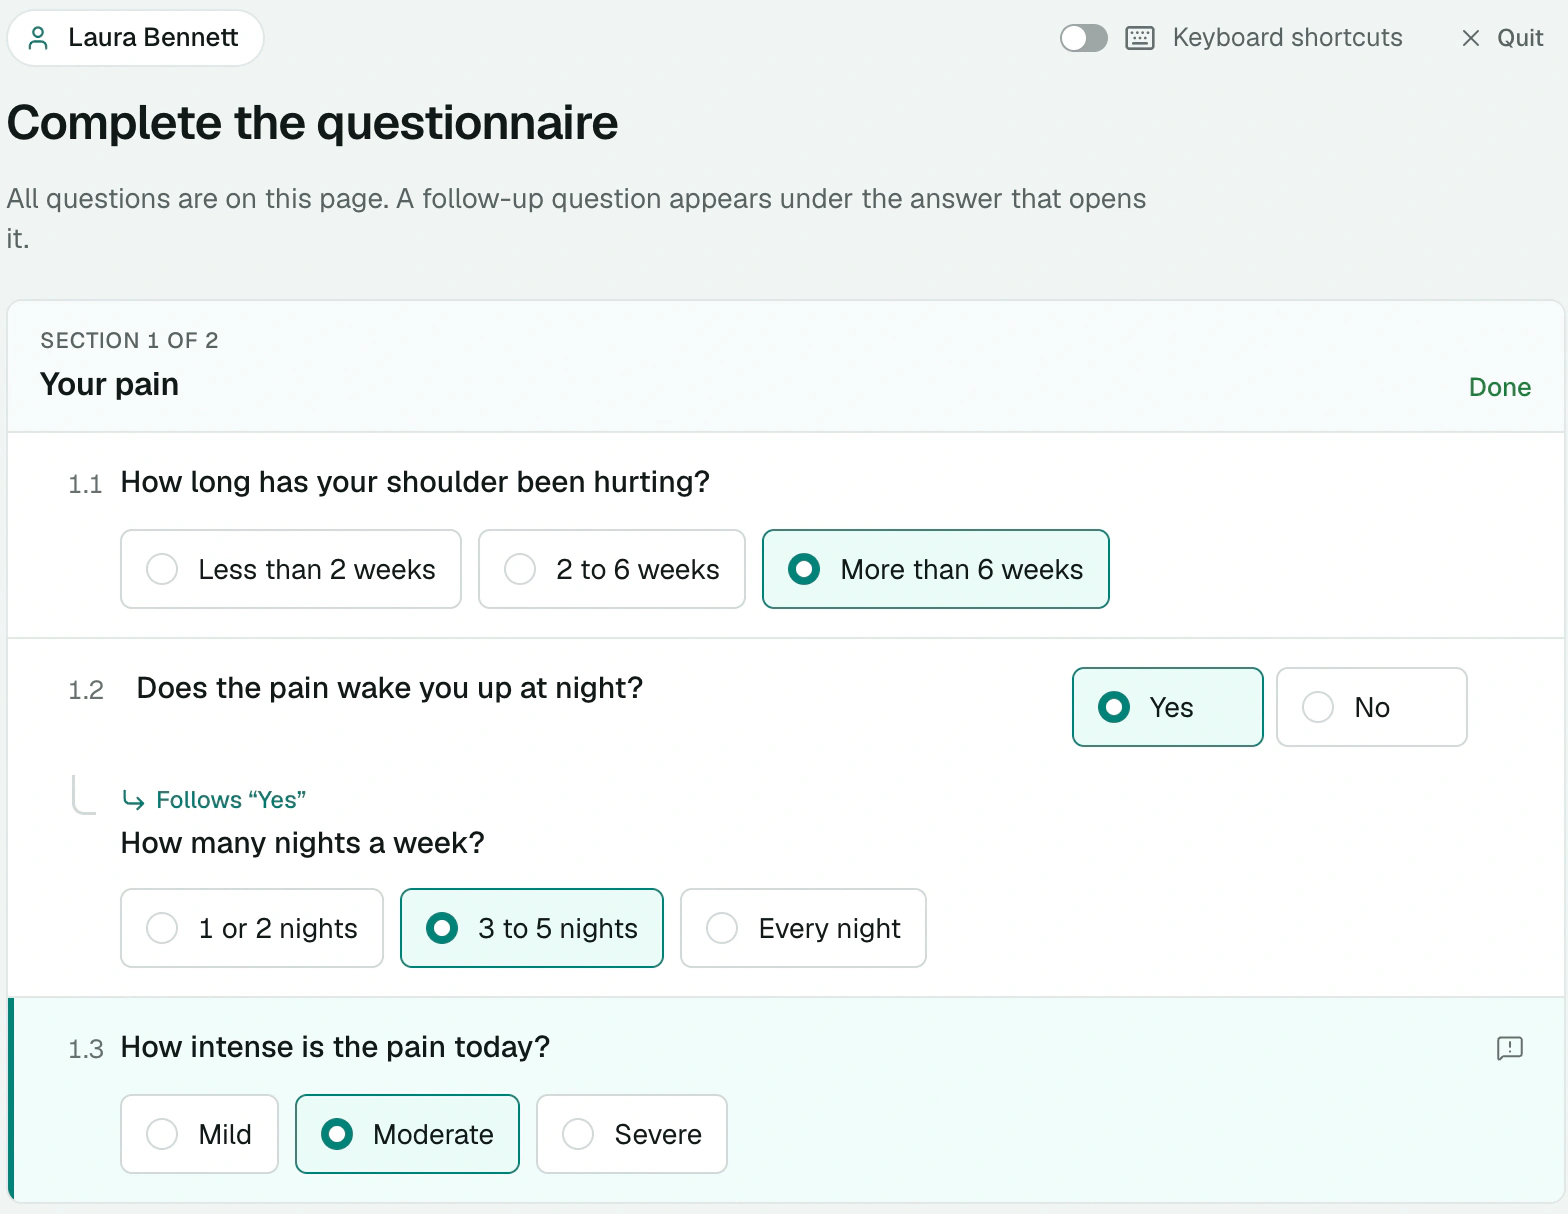Pick "3 to 5 nights" per week
The height and width of the screenshot is (1214, 1568).
click(532, 928)
